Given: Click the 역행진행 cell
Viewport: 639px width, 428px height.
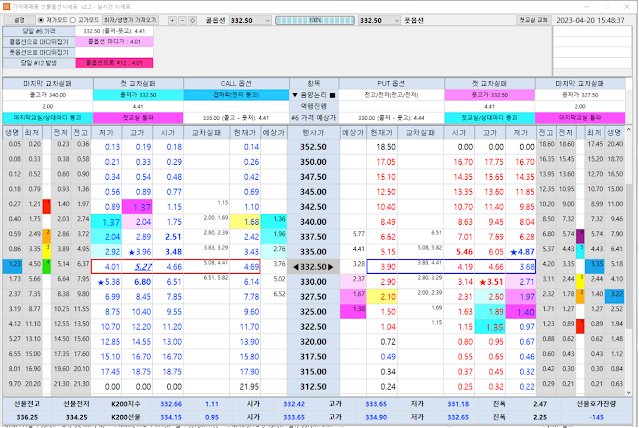Looking at the screenshot, I should 314,106.
